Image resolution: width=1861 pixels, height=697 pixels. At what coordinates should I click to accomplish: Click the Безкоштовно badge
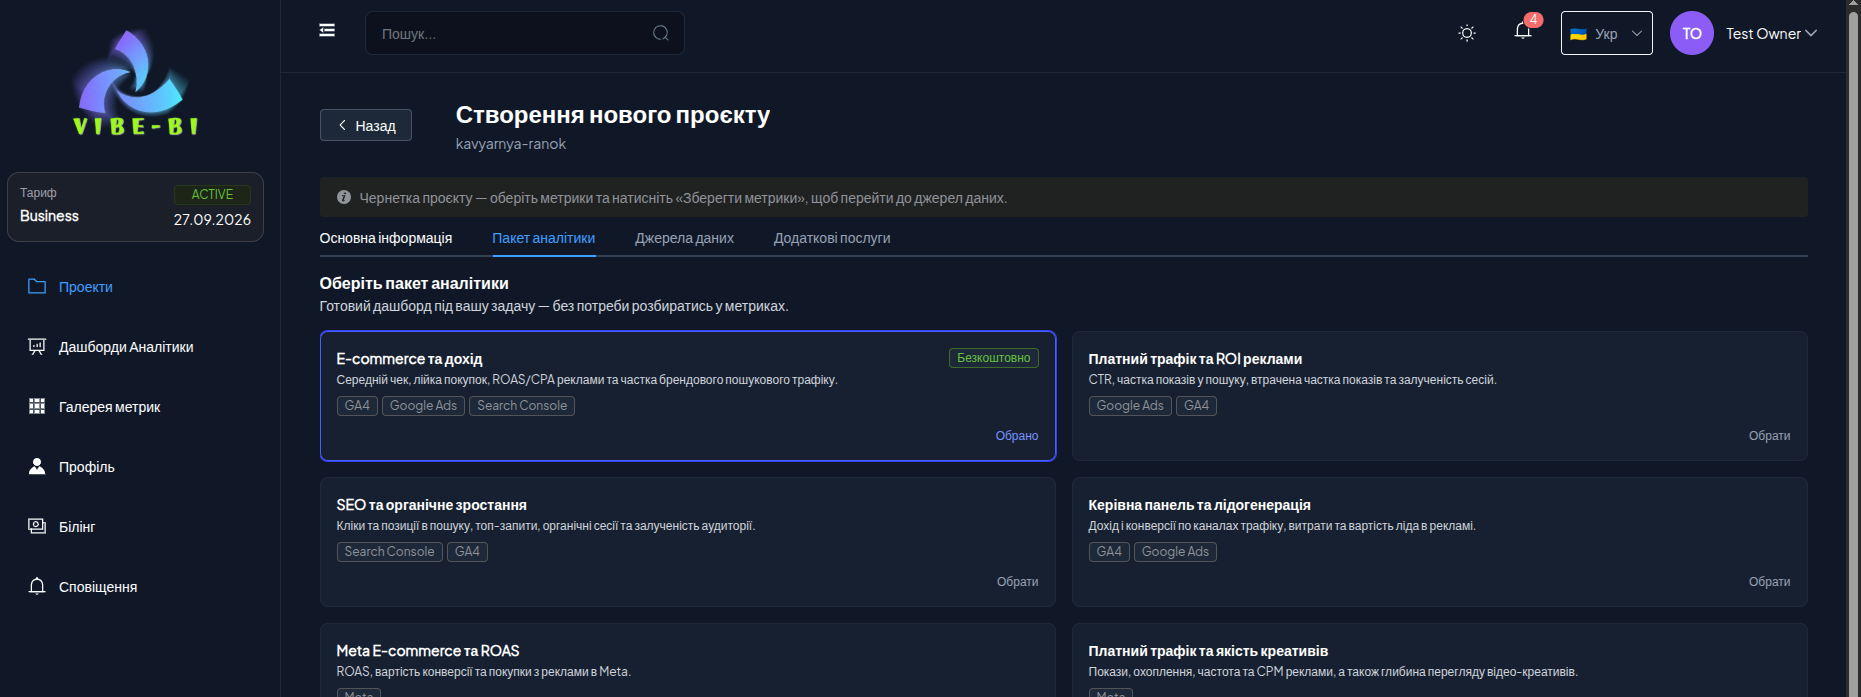[994, 358]
